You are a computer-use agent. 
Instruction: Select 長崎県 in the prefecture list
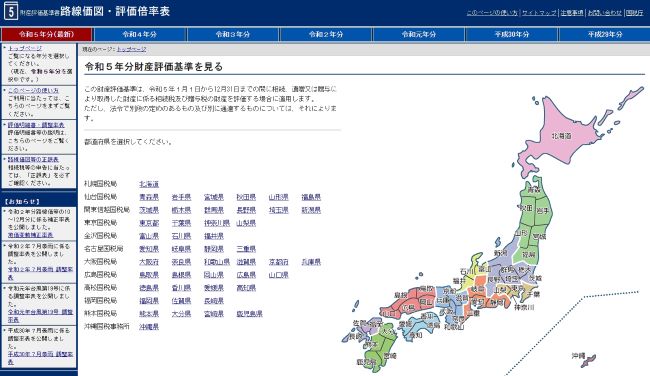(214, 301)
